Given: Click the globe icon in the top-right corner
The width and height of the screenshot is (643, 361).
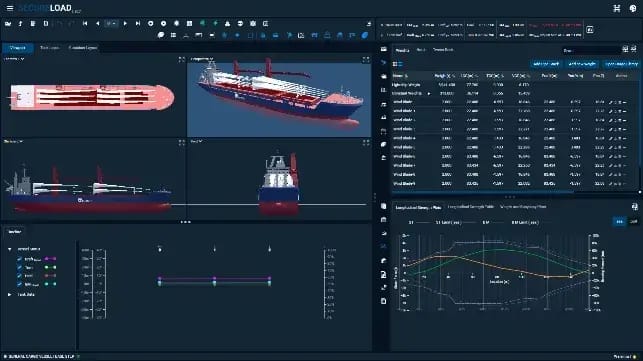Looking at the screenshot, I should point(633,8).
